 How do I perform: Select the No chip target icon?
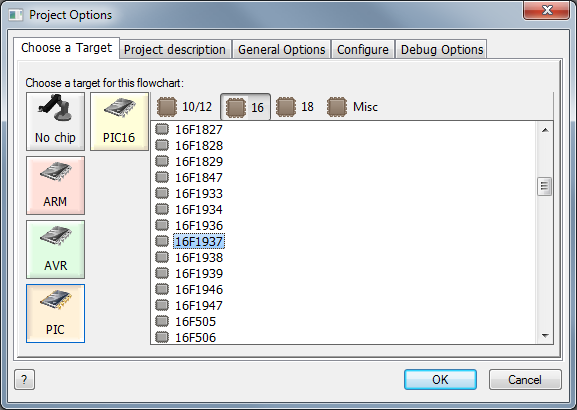pos(56,121)
